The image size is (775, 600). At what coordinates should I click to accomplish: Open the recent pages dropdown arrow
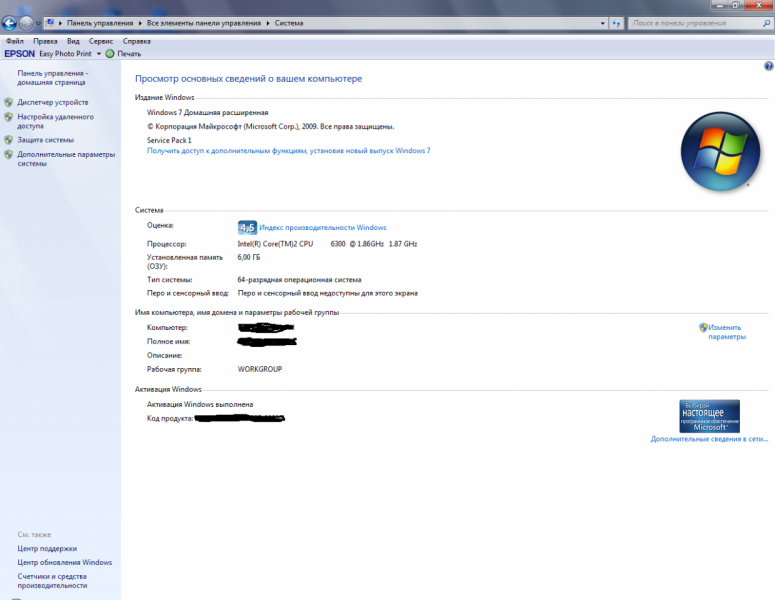[x=38, y=23]
